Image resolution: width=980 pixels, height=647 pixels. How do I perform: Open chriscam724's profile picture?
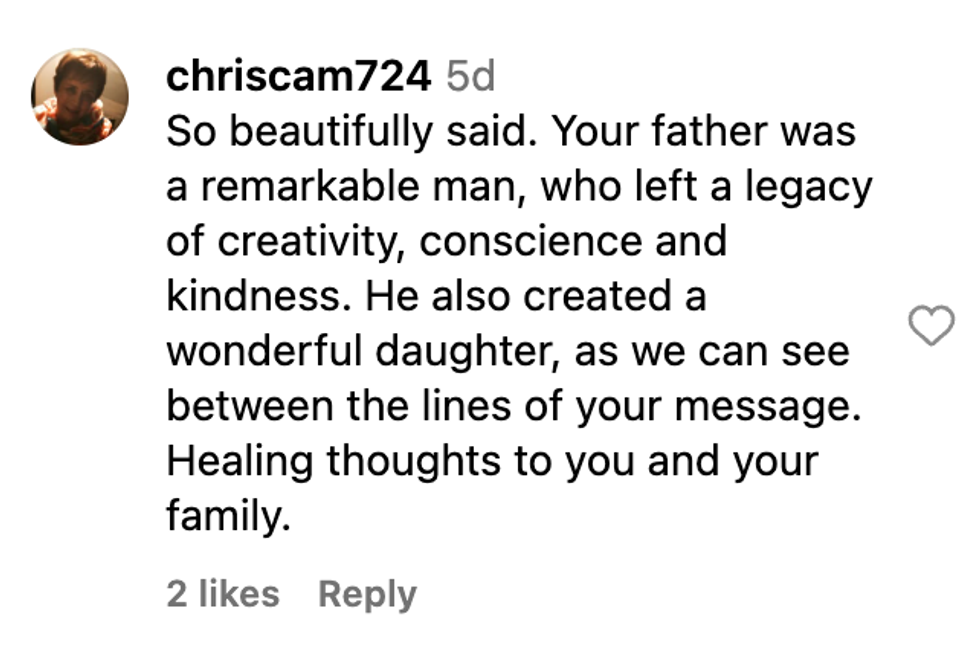[x=80, y=97]
